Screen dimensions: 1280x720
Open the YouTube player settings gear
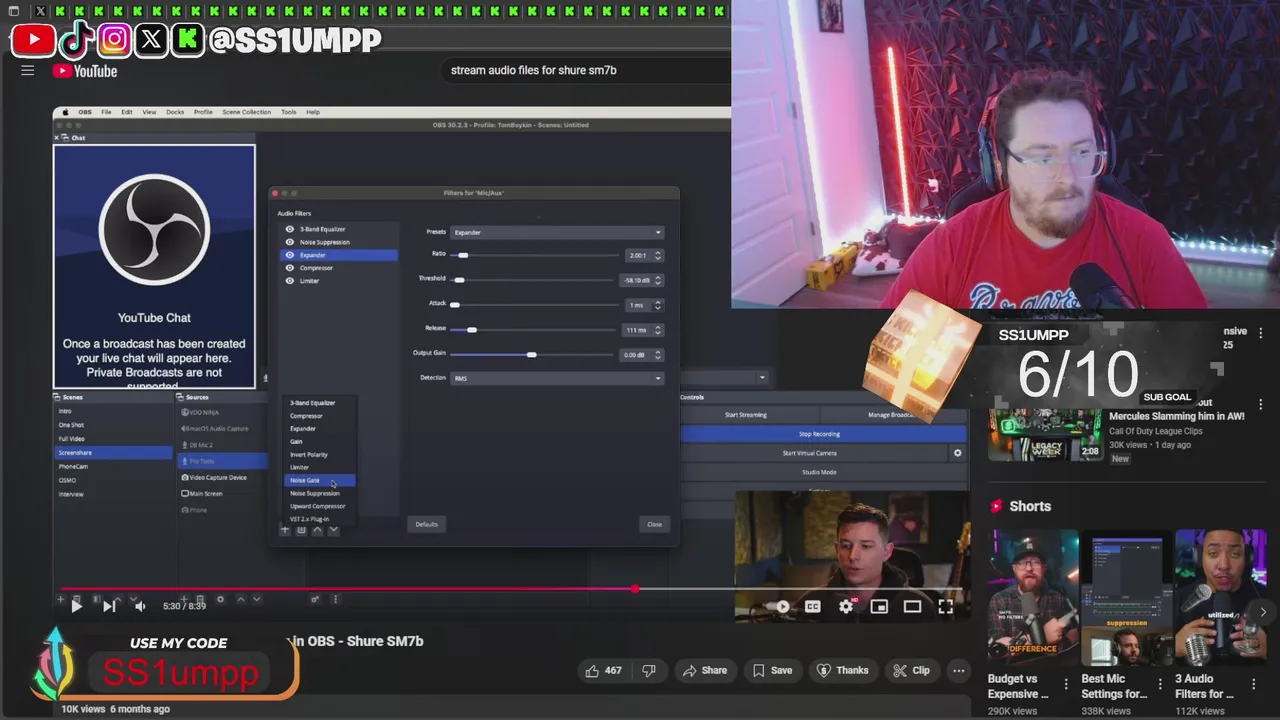pos(846,606)
